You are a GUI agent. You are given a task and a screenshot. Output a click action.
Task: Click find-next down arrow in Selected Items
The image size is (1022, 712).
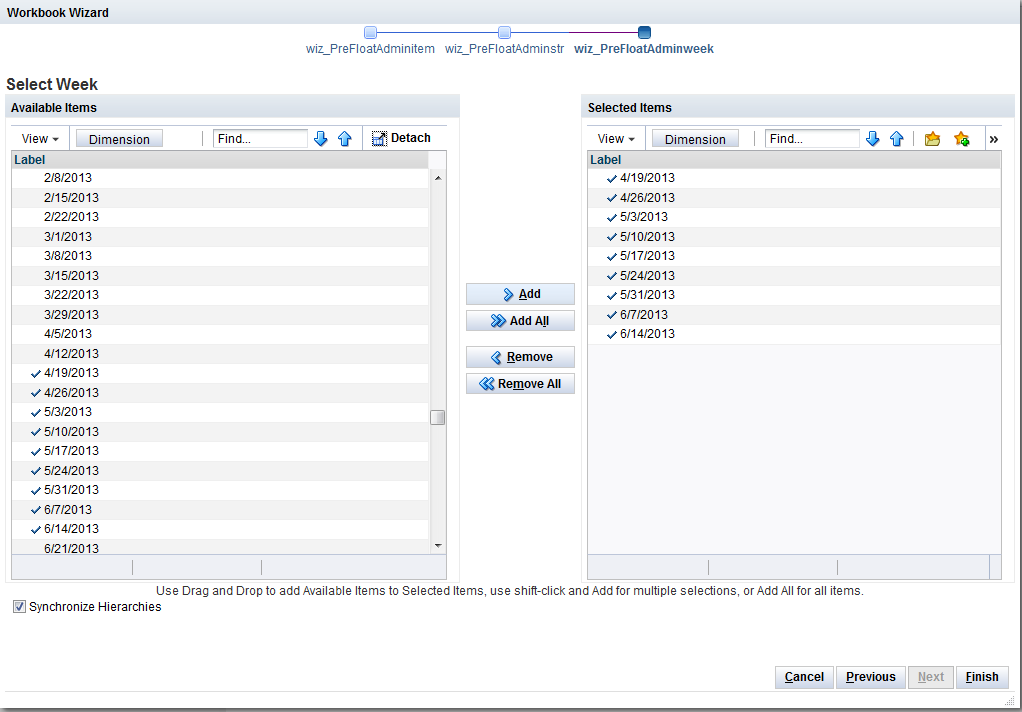pyautogui.click(x=872, y=138)
